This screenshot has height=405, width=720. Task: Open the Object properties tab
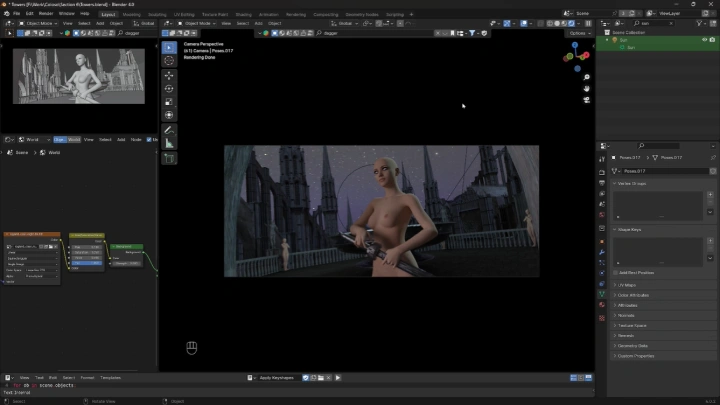click(602, 242)
